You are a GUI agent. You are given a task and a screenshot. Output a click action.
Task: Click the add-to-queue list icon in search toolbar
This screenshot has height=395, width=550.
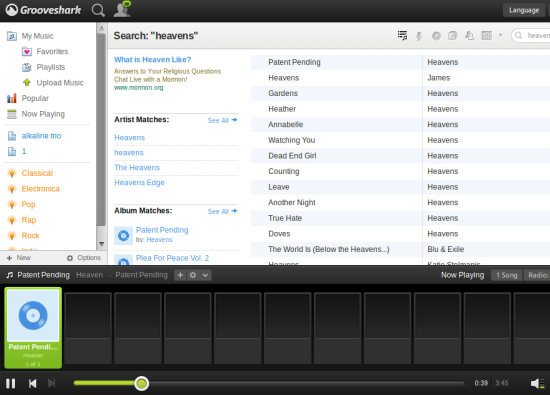point(402,35)
